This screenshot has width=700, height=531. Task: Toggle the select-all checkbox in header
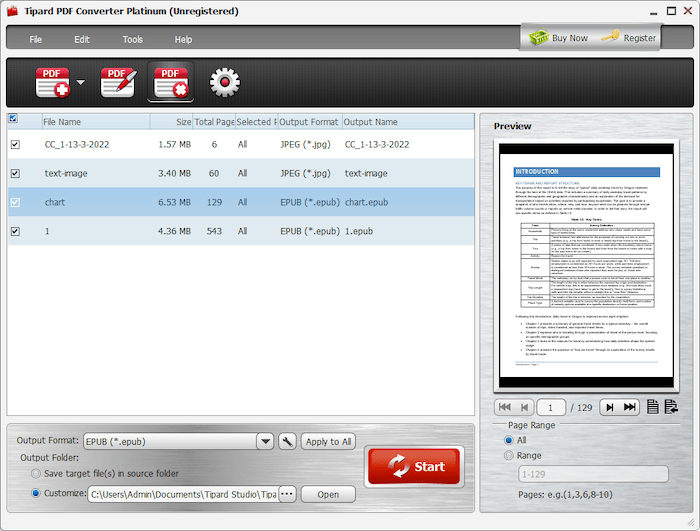pos(13,119)
